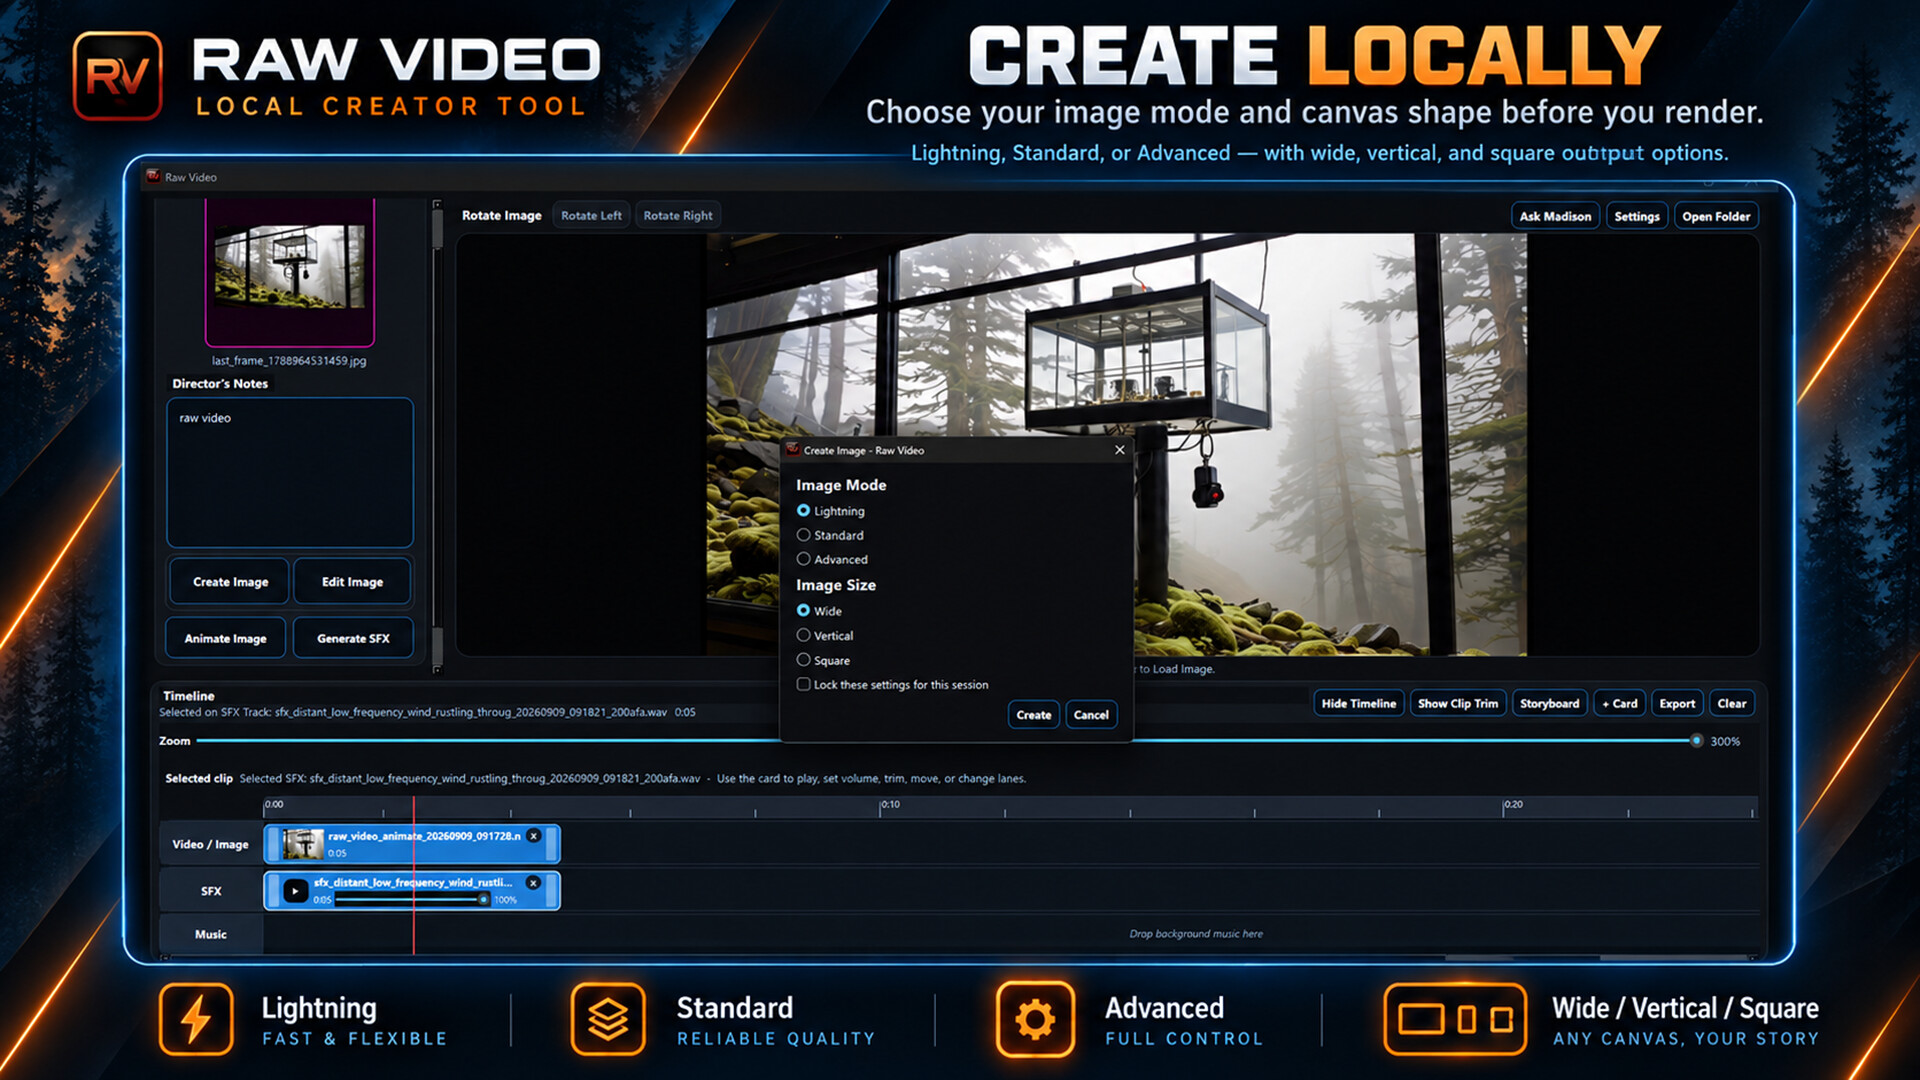Open the Settings button

tap(1637, 216)
